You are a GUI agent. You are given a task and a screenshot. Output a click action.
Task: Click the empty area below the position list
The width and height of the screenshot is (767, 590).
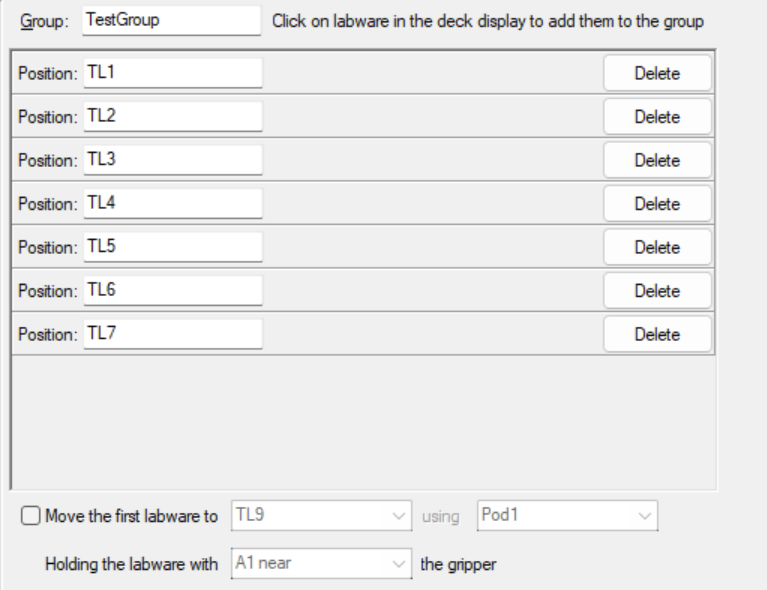[x=363, y=422]
